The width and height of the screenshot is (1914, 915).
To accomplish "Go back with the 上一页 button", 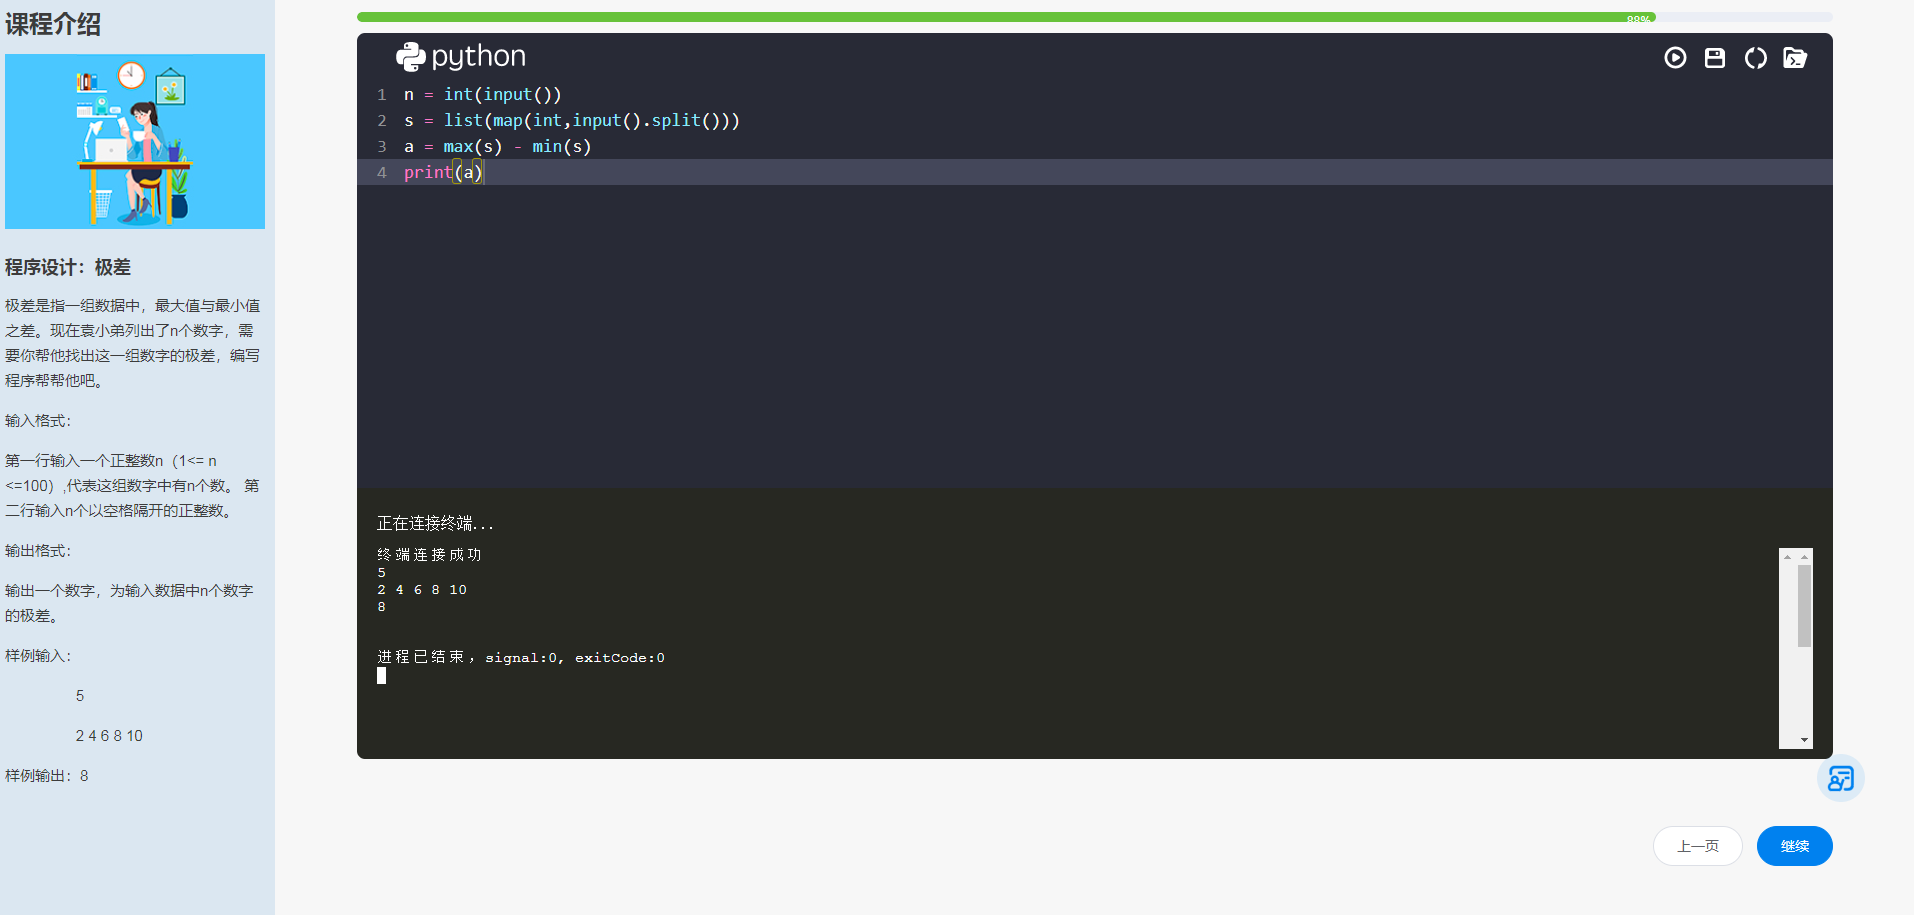I will pyautogui.click(x=1697, y=846).
